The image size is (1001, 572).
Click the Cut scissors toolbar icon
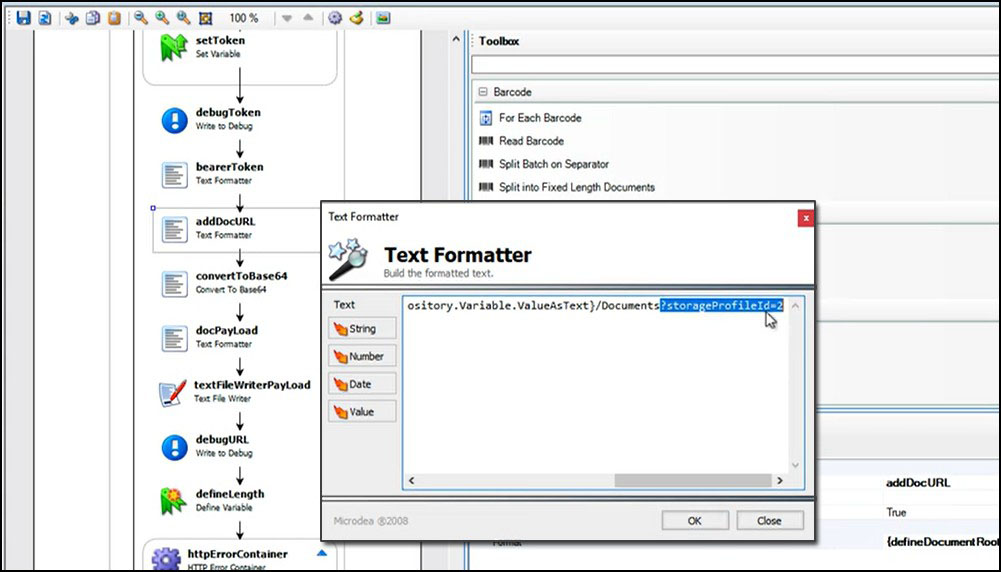pyautogui.click(x=72, y=18)
